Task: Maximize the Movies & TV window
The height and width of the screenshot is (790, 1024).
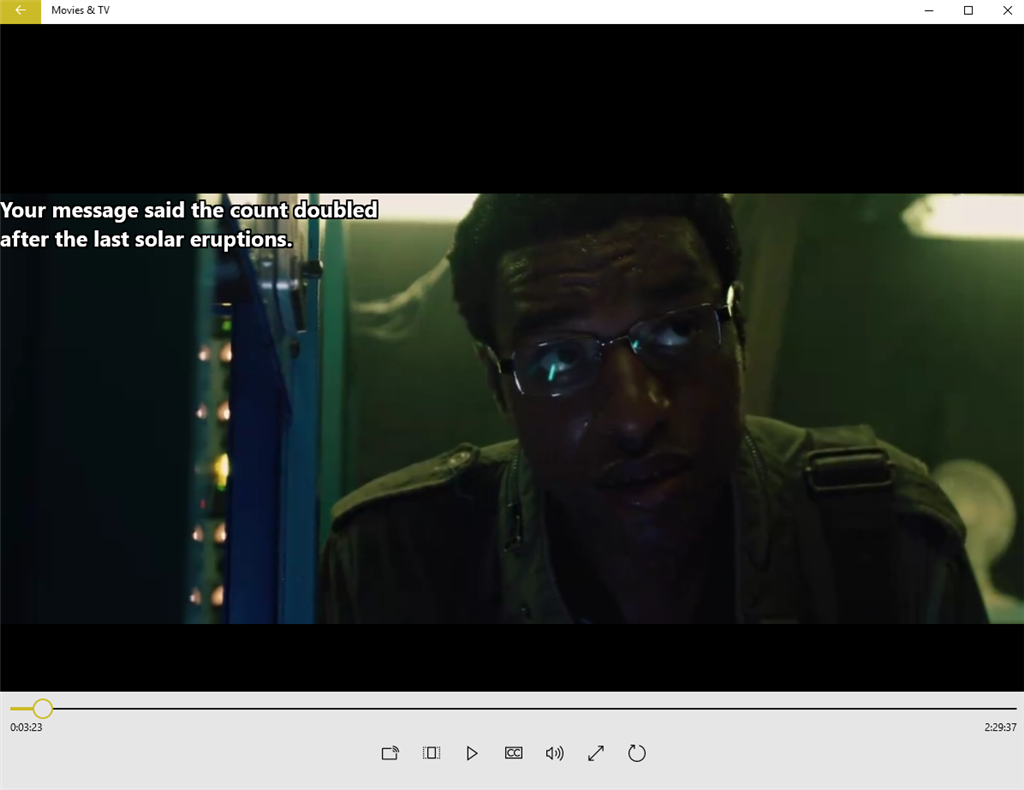Action: [x=968, y=10]
